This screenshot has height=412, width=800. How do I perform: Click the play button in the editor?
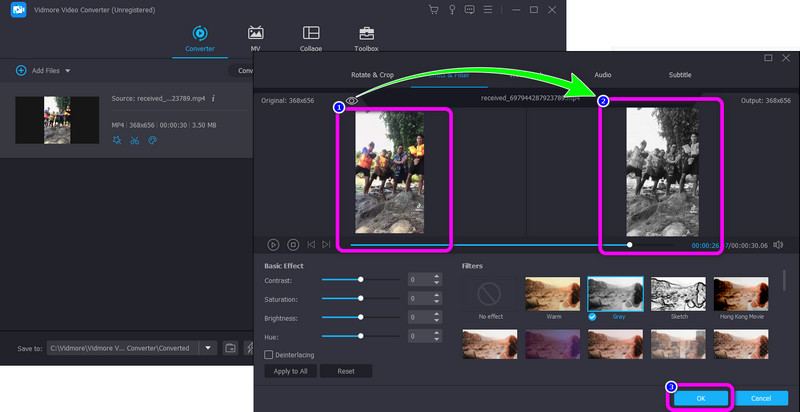[x=273, y=244]
